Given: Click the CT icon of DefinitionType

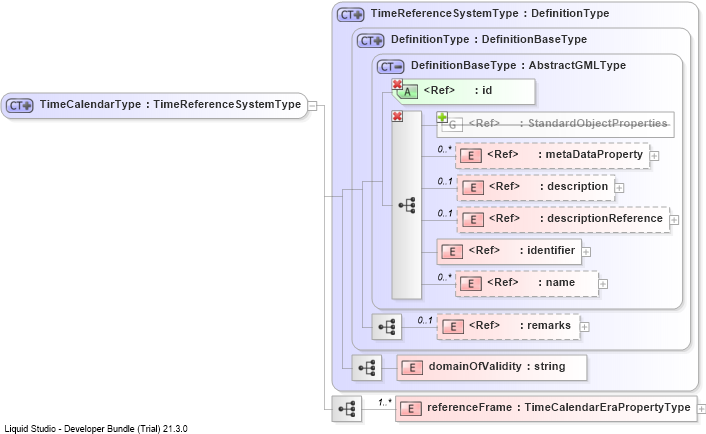Looking at the screenshot, I should tap(371, 41).
